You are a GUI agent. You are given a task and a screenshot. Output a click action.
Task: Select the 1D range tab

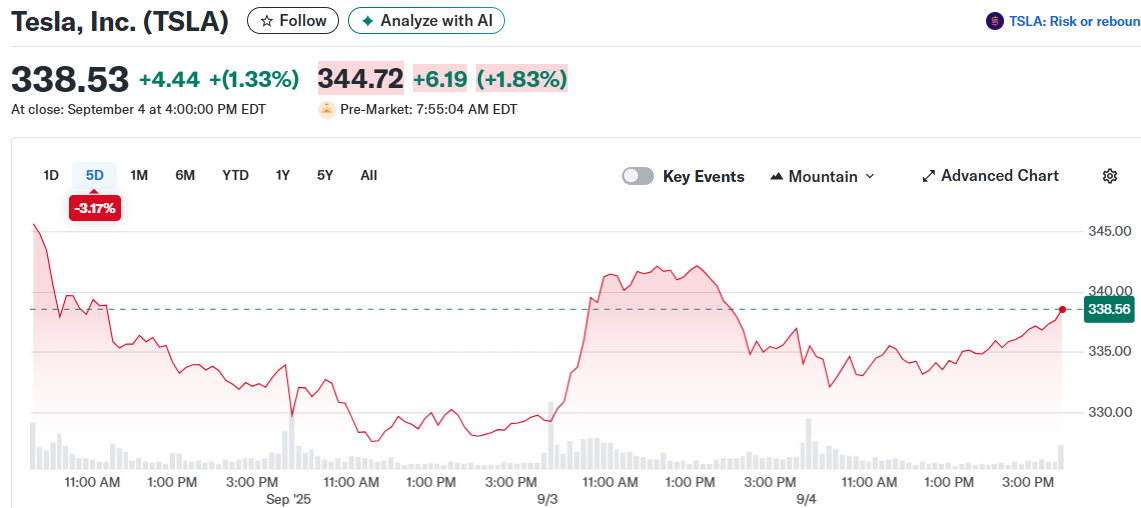[x=51, y=175]
